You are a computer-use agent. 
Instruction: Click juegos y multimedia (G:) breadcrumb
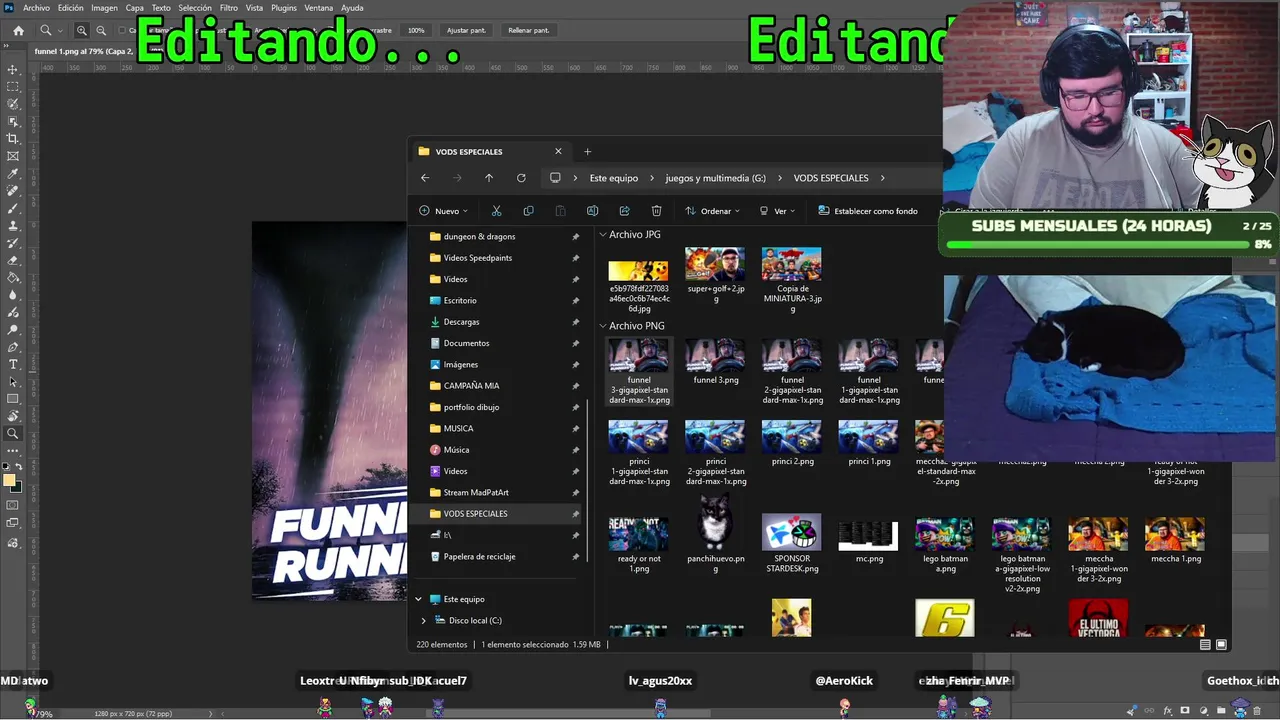coord(715,178)
